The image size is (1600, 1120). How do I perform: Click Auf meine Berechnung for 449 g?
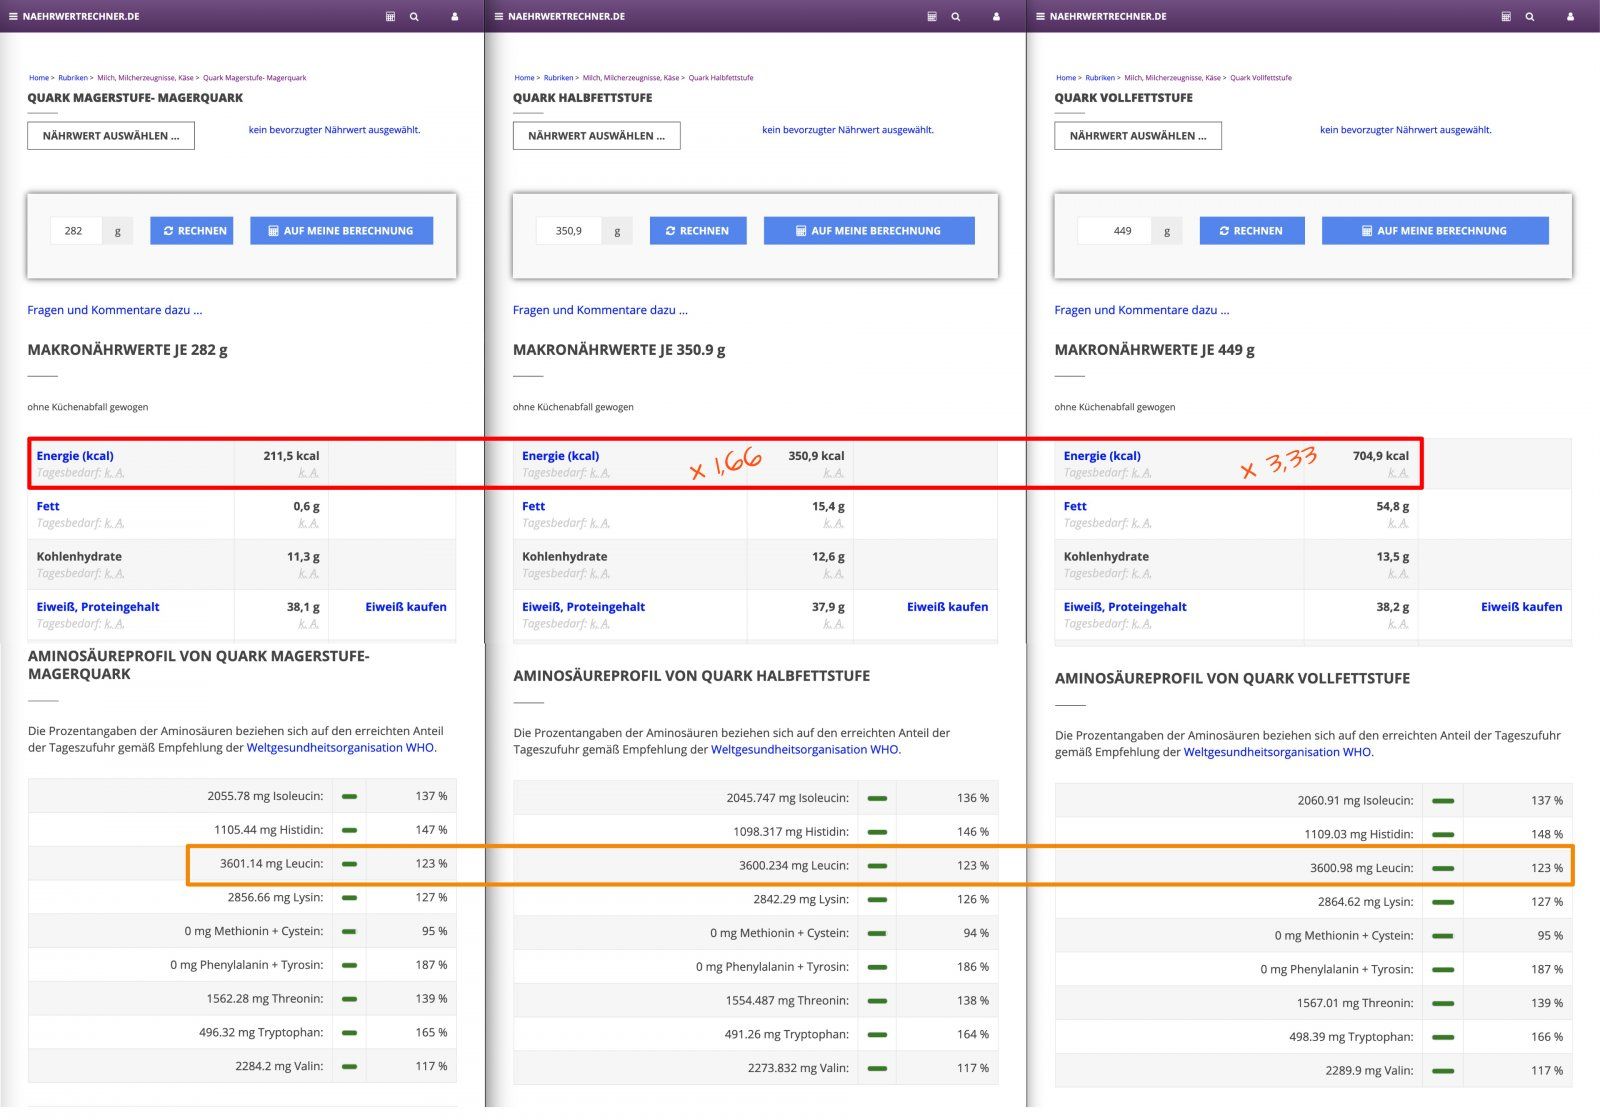point(1434,231)
